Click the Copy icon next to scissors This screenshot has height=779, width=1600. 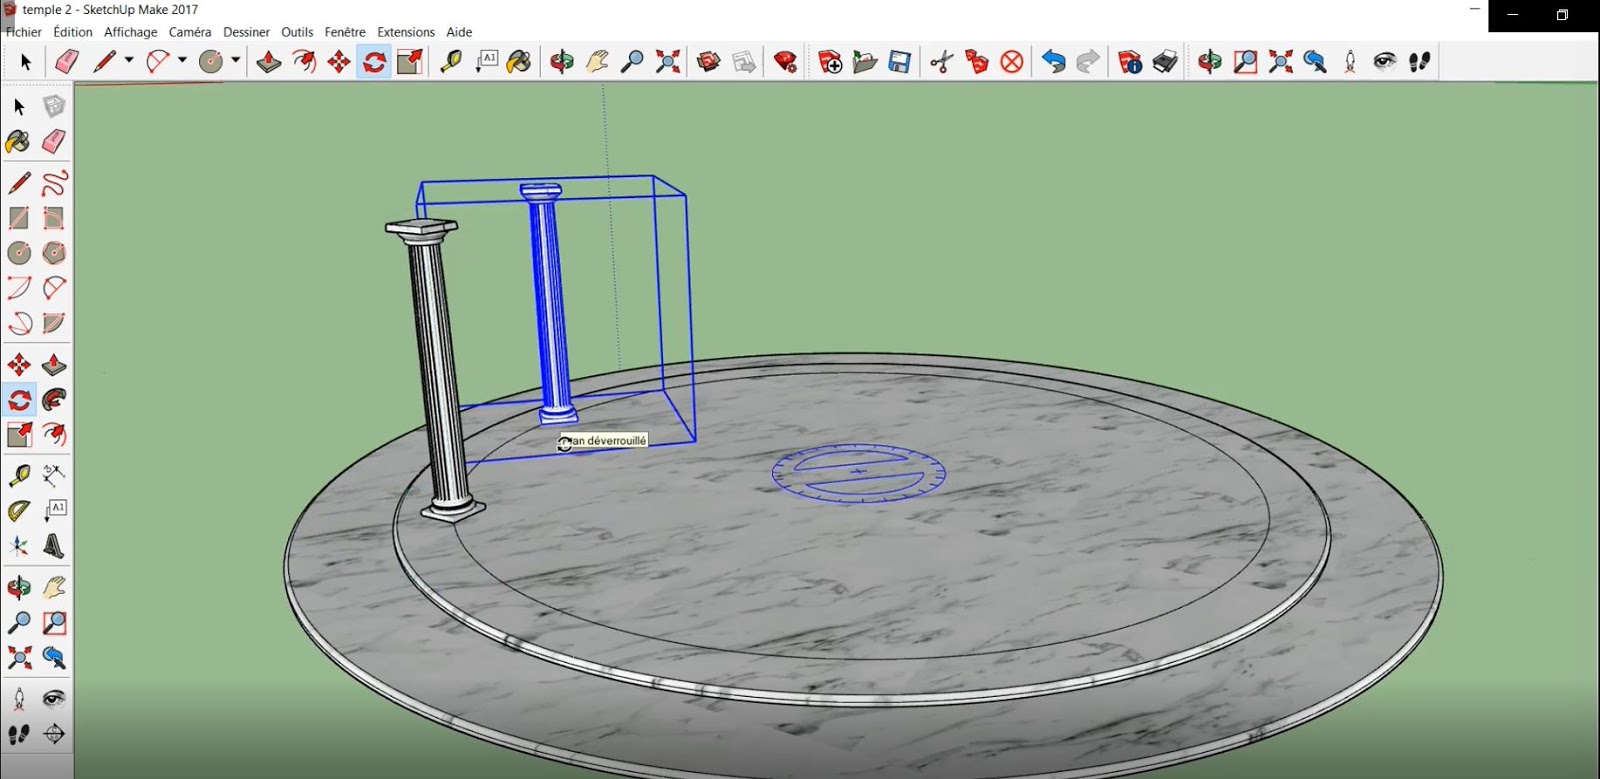pyautogui.click(x=976, y=62)
